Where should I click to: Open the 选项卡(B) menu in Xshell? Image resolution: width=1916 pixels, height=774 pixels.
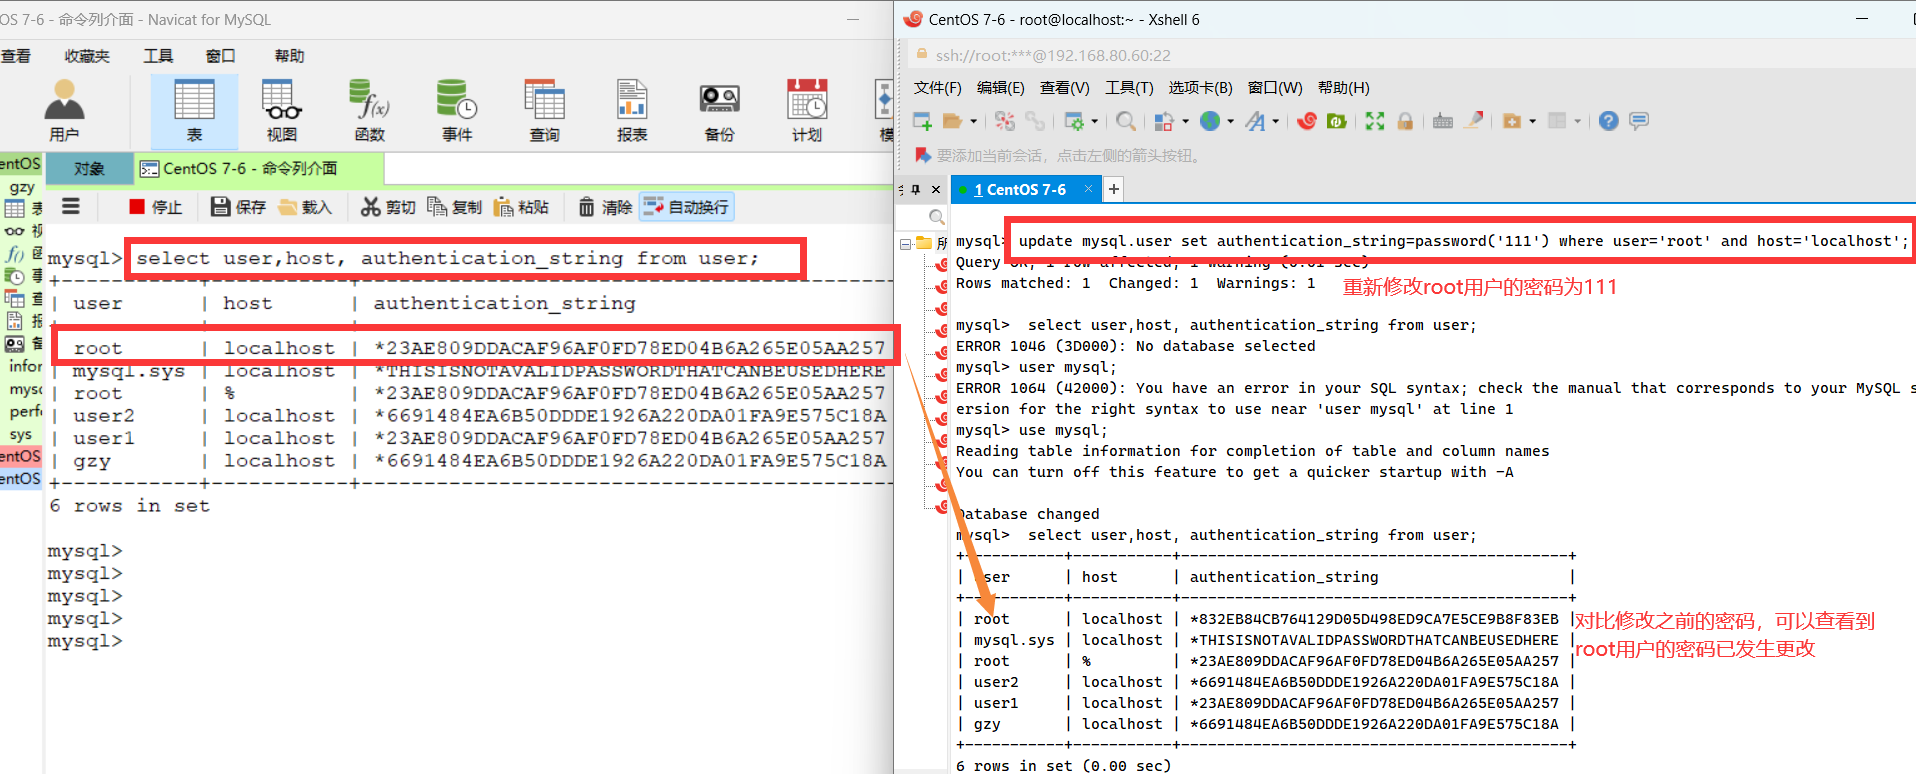click(x=1200, y=88)
